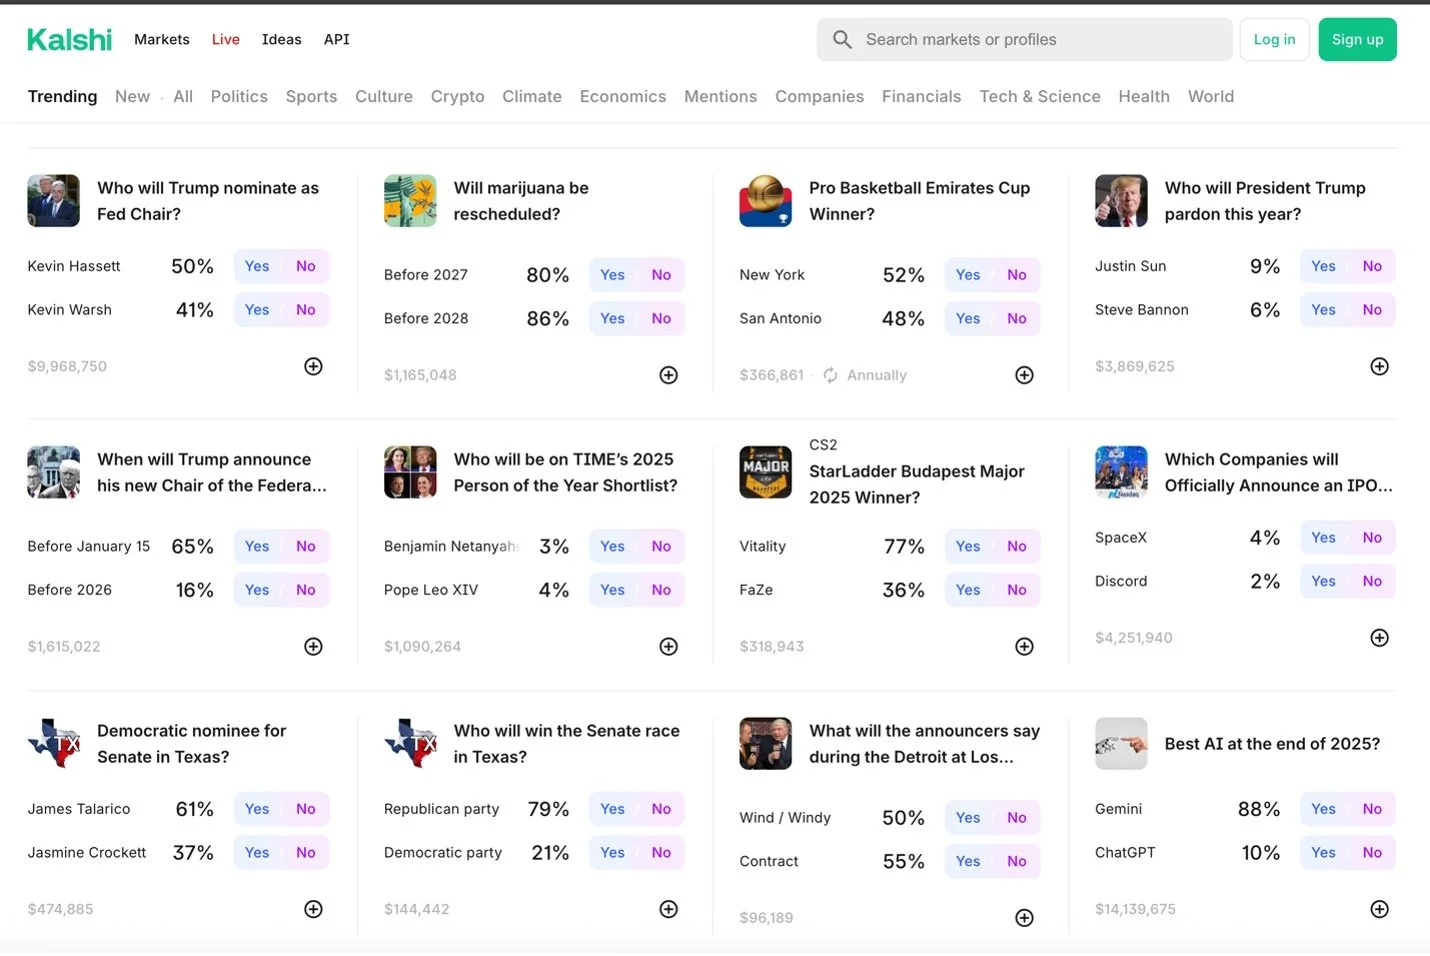Open the Tech & Science category
Image resolution: width=1430 pixels, height=956 pixels.
(x=1039, y=96)
